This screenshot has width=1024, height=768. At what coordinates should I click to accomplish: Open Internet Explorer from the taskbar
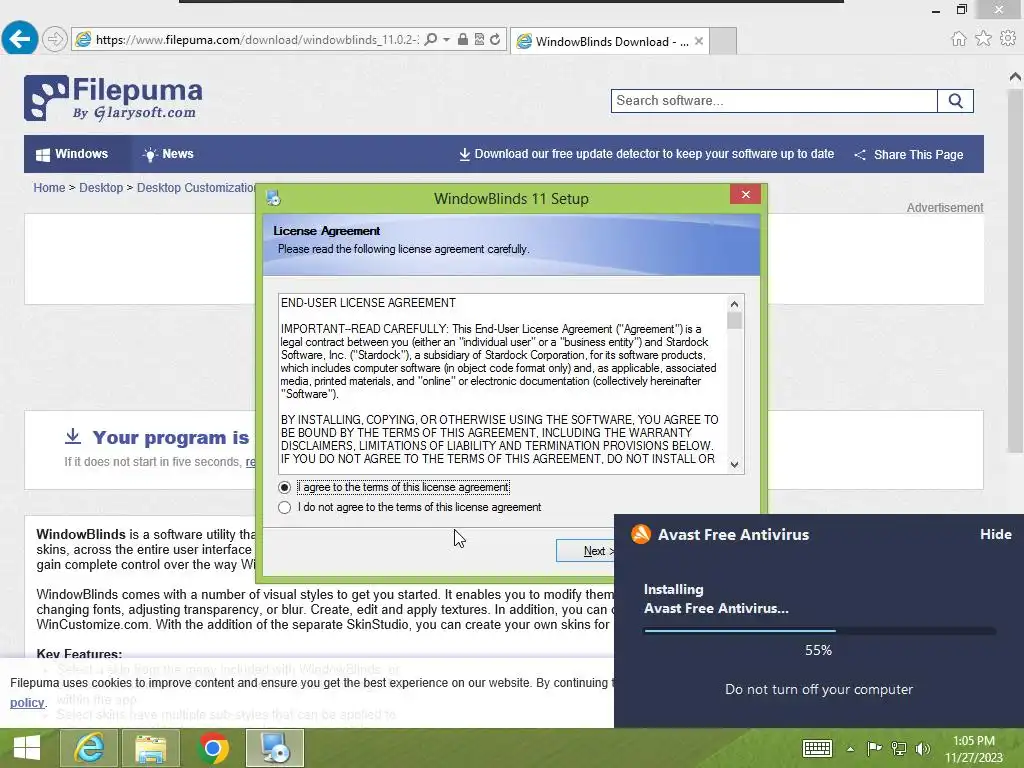(89, 748)
